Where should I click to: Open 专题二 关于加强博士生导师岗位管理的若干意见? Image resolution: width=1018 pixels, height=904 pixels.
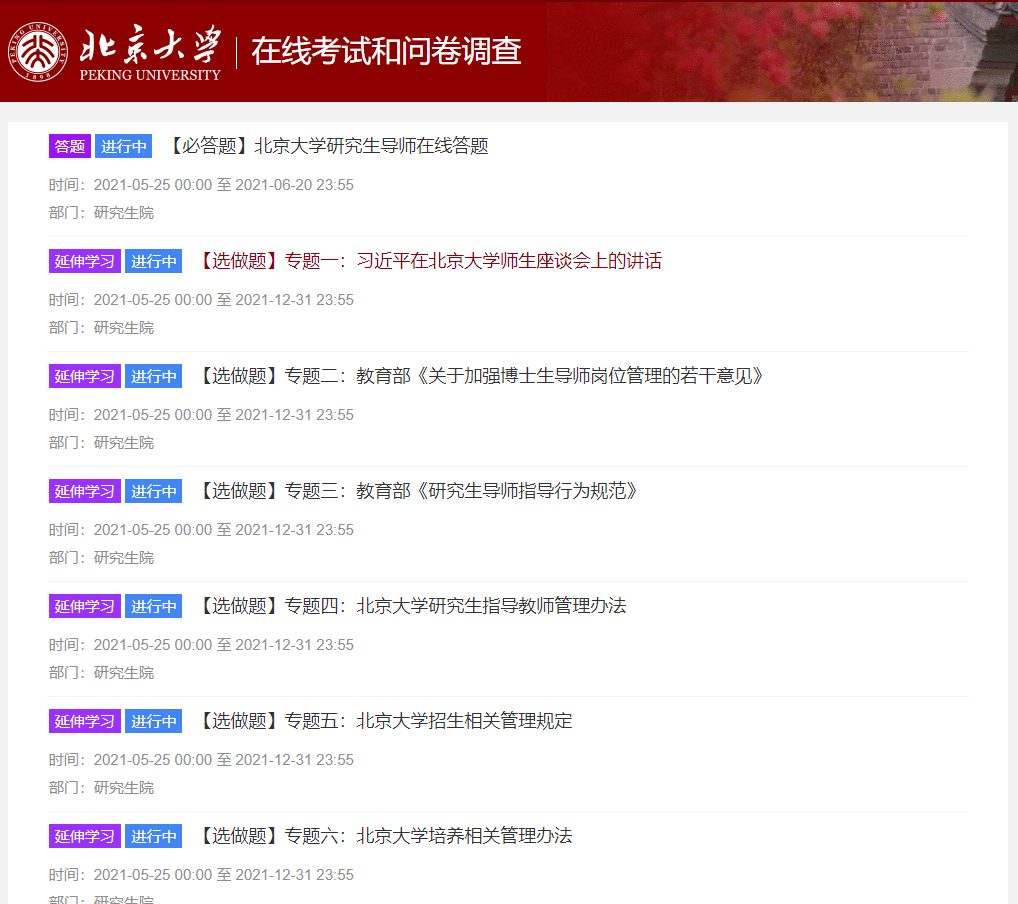click(x=481, y=376)
